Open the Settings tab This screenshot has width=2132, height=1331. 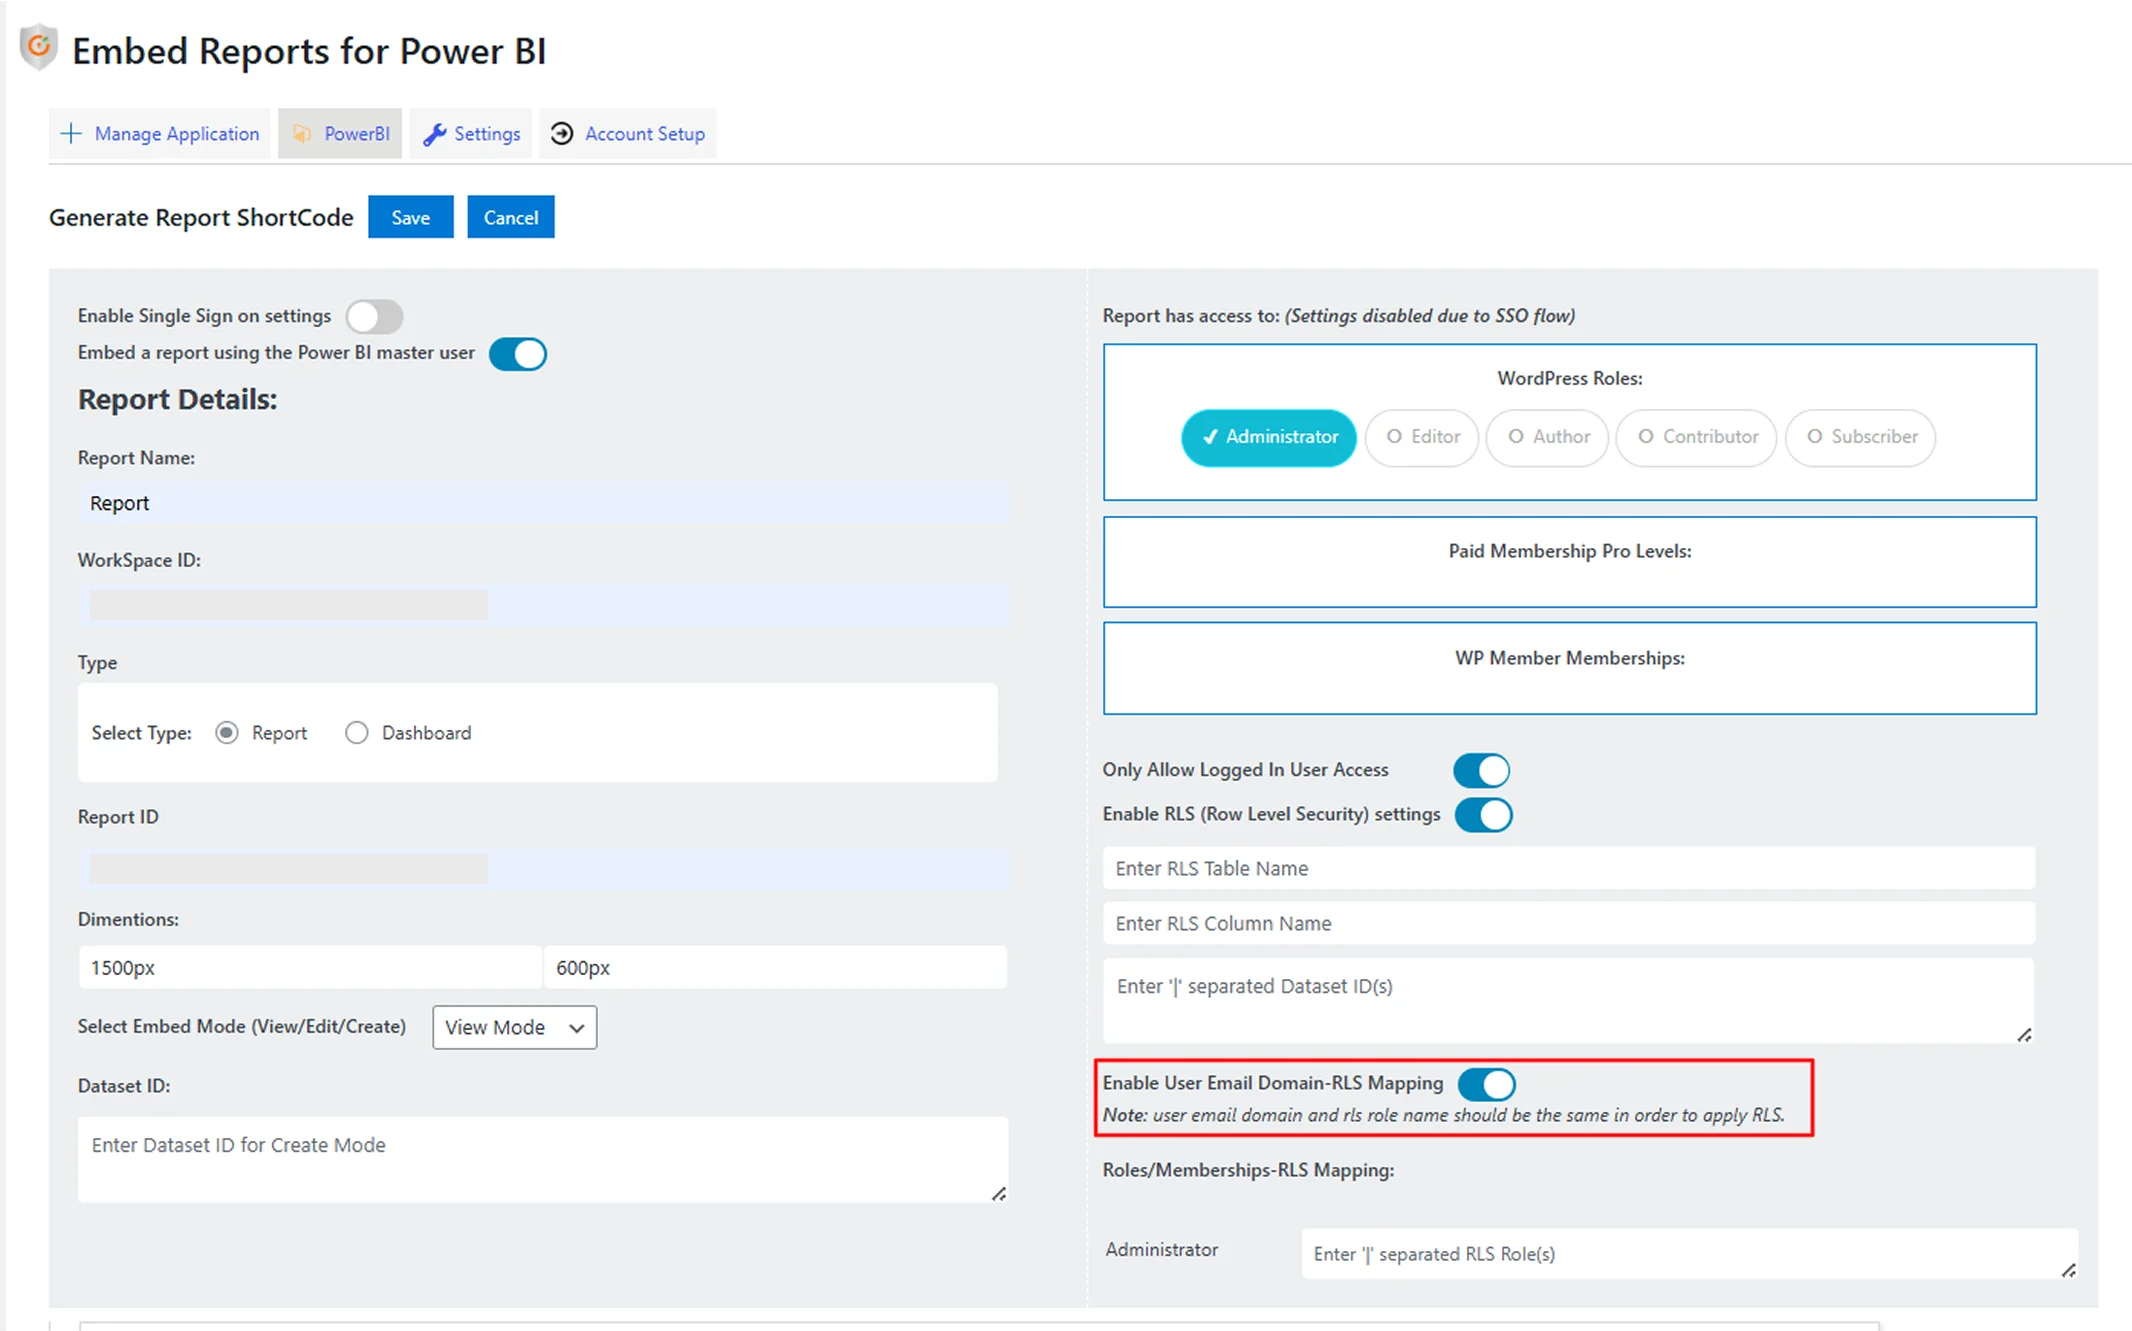pyautogui.click(x=470, y=134)
